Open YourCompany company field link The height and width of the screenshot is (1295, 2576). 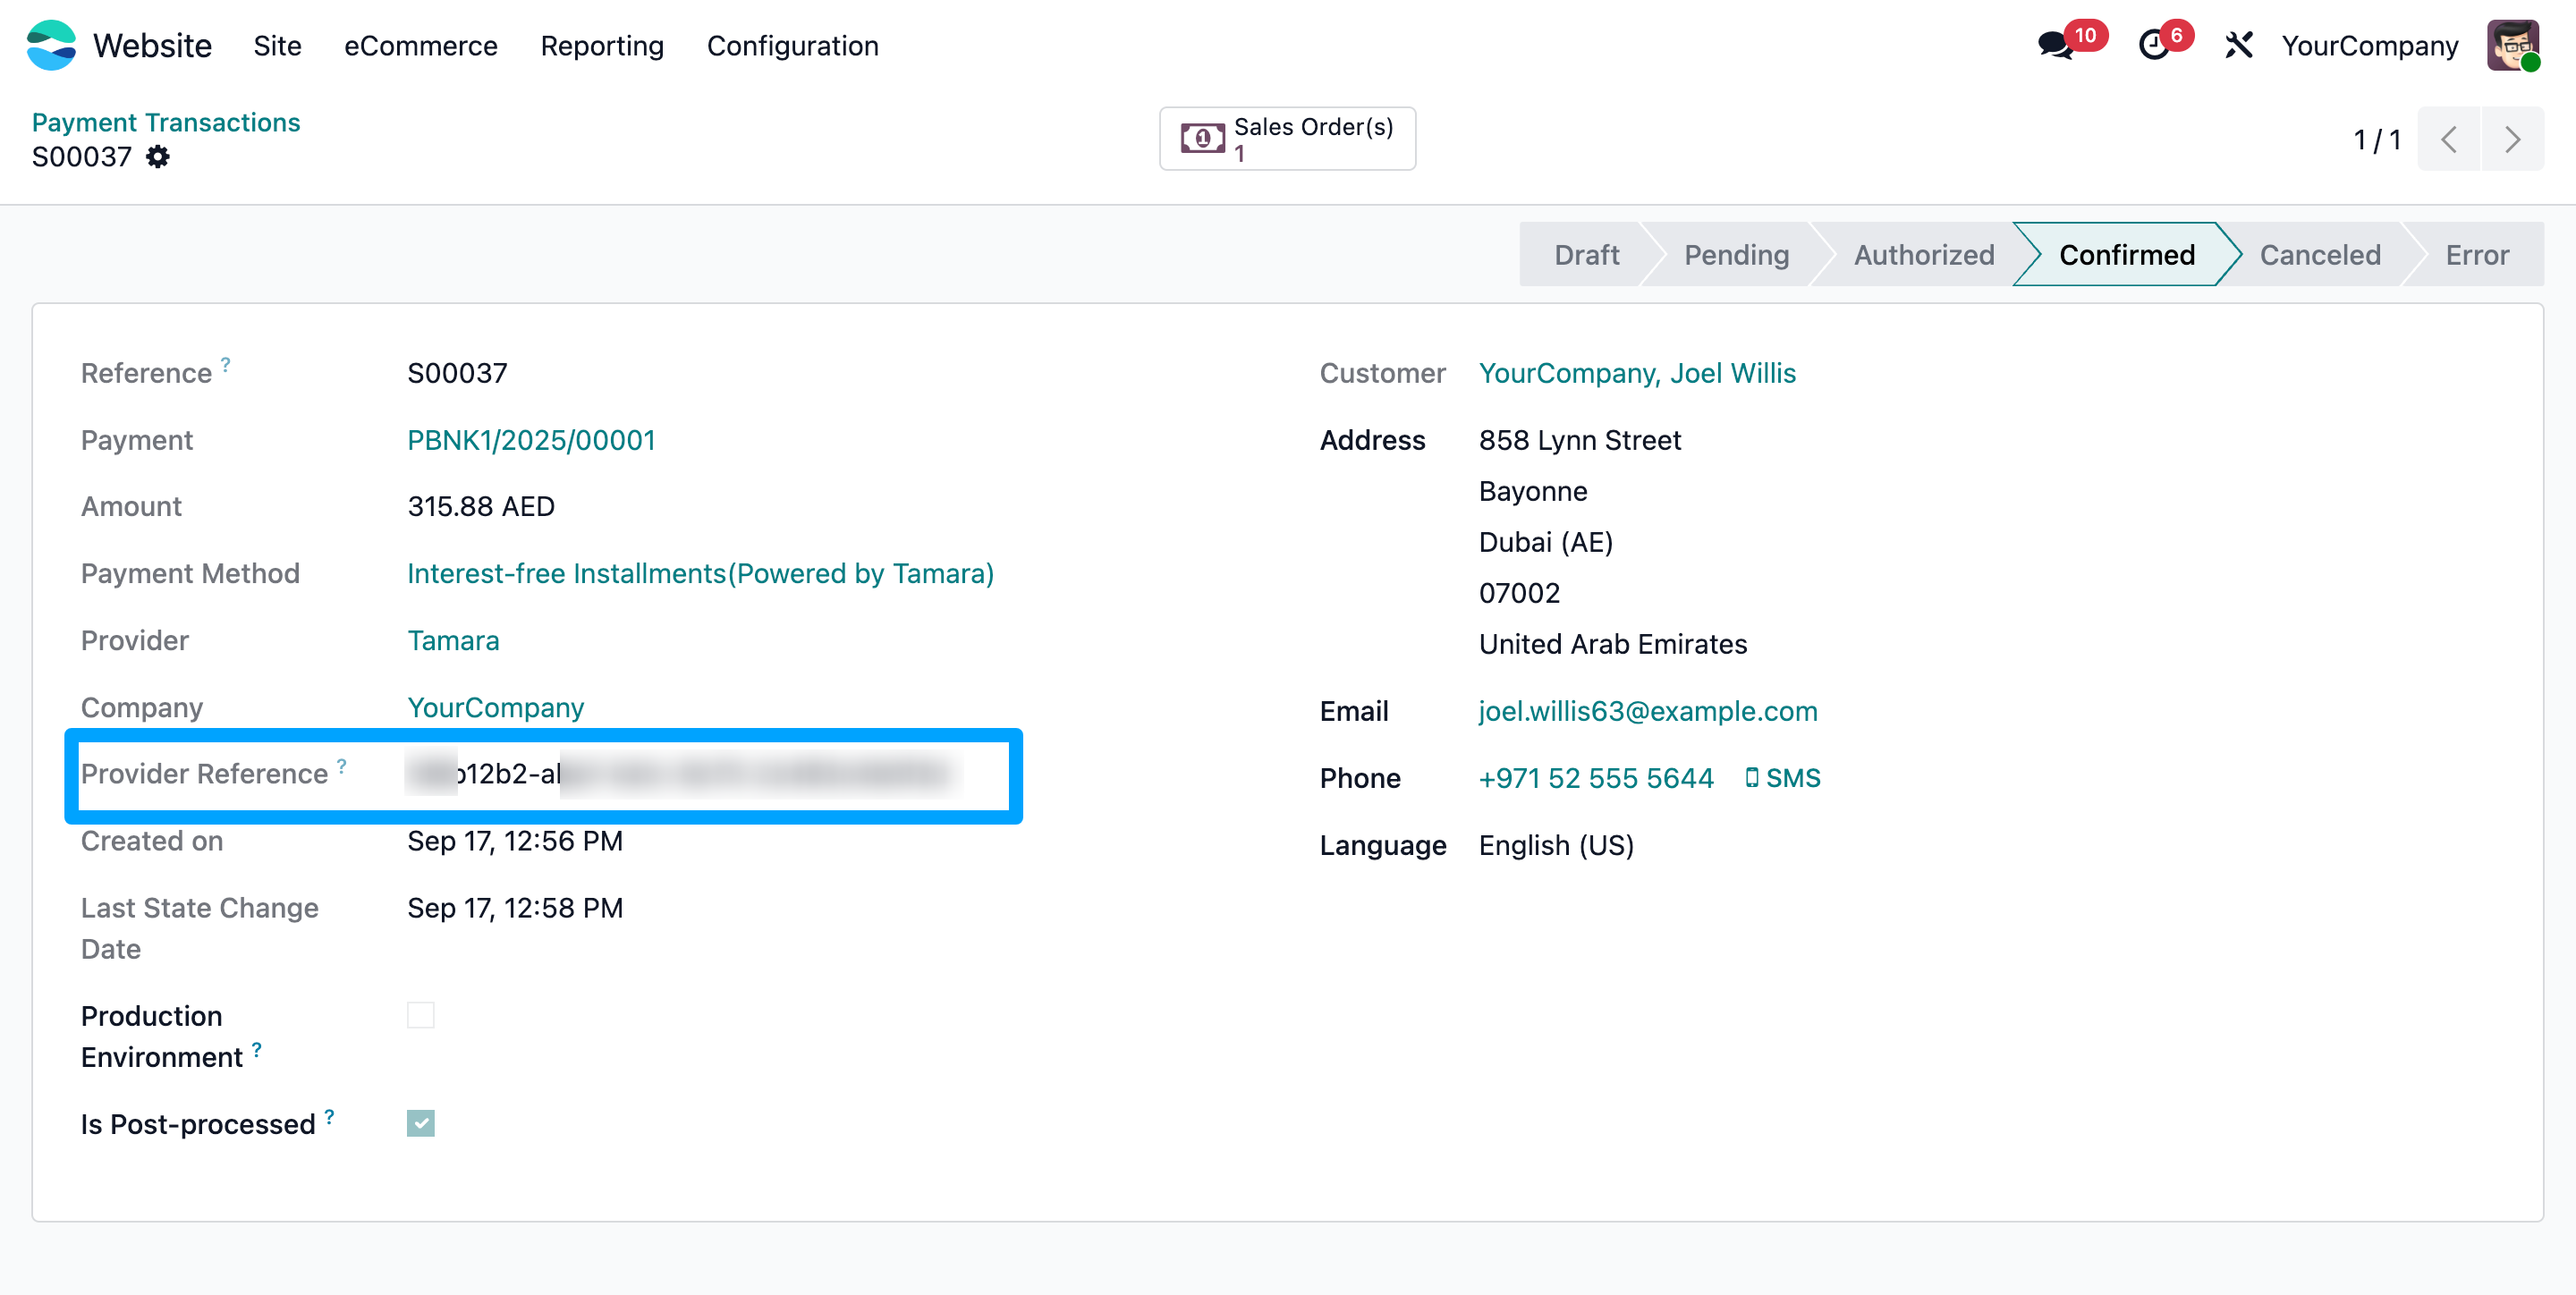(495, 707)
